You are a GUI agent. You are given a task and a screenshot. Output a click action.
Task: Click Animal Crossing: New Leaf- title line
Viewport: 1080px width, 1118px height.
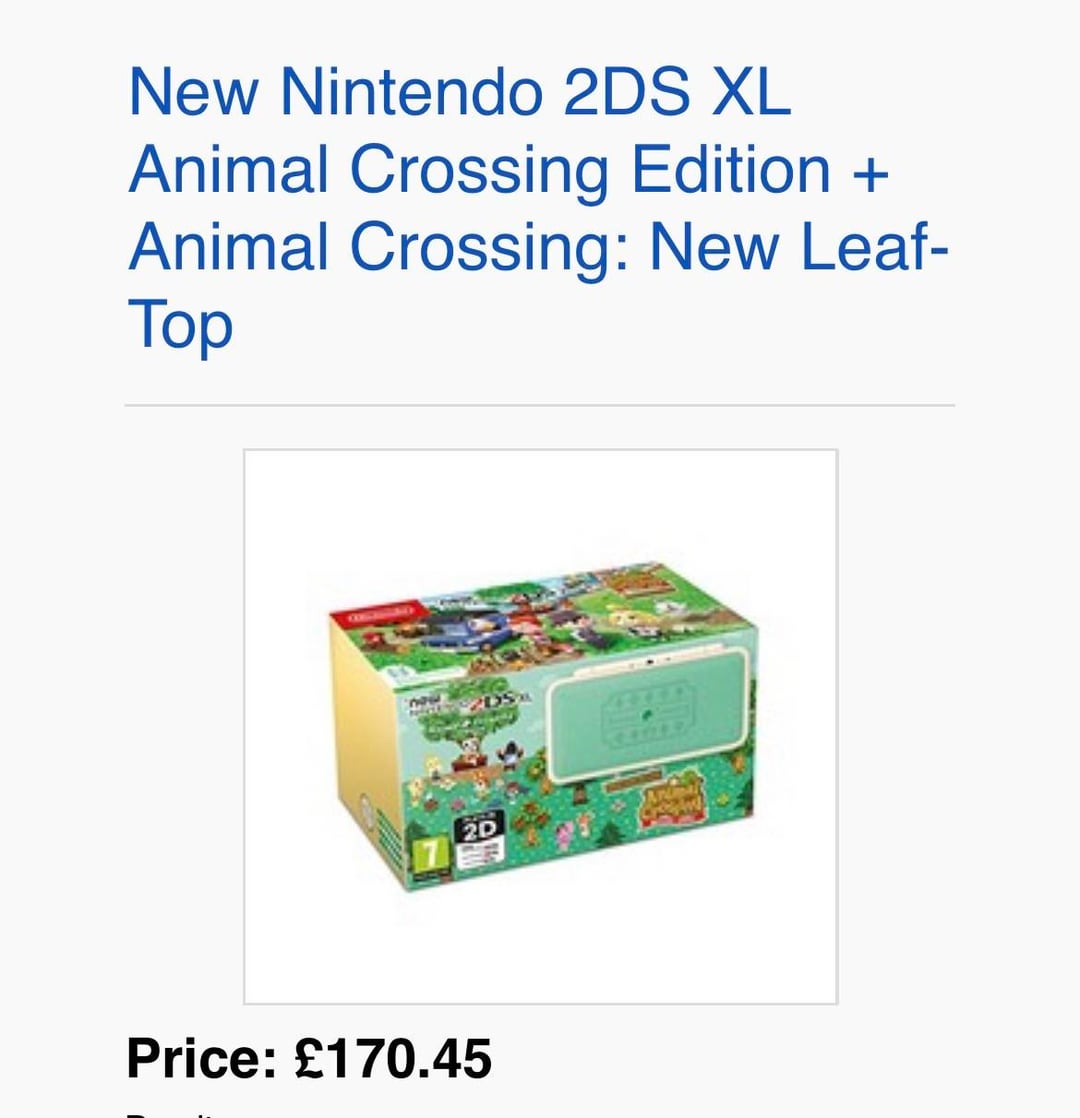click(x=538, y=247)
